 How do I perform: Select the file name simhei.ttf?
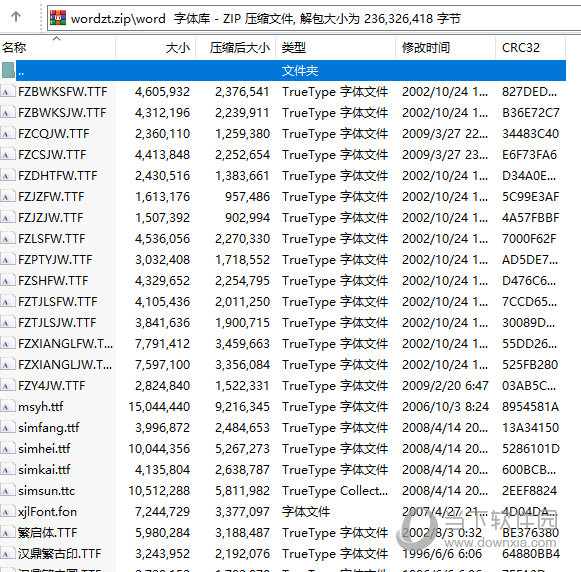pos(44,449)
